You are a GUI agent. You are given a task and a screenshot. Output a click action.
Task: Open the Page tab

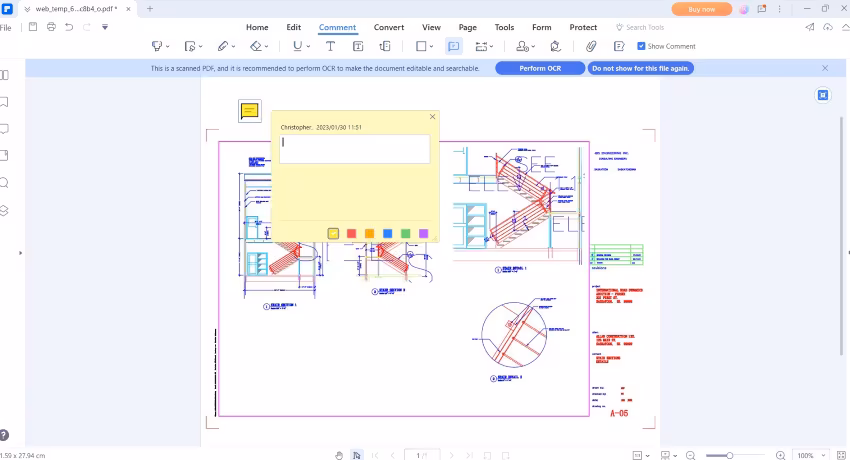(468, 27)
